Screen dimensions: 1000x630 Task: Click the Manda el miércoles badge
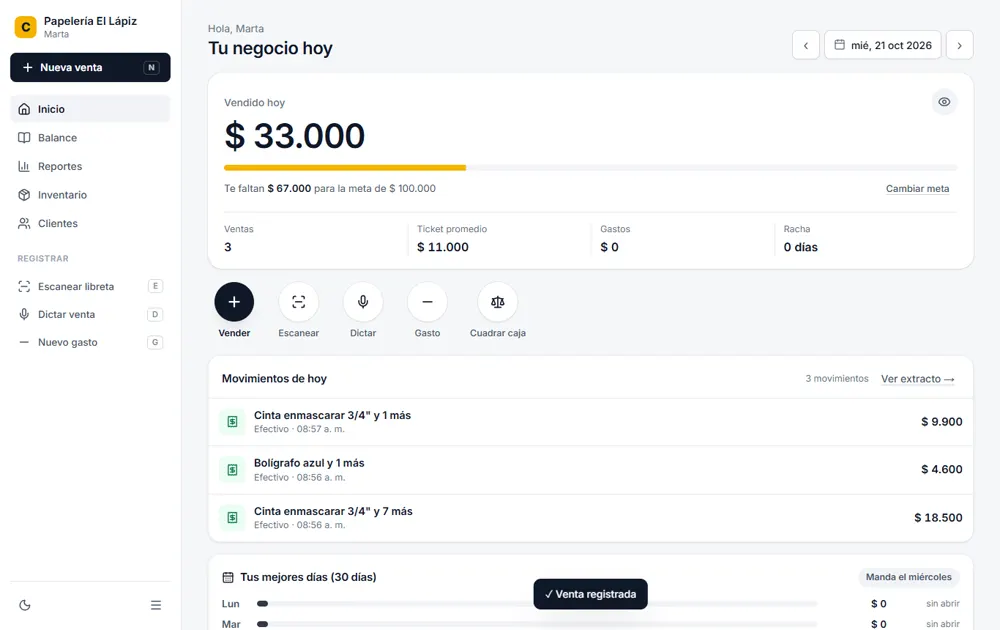click(x=908, y=577)
